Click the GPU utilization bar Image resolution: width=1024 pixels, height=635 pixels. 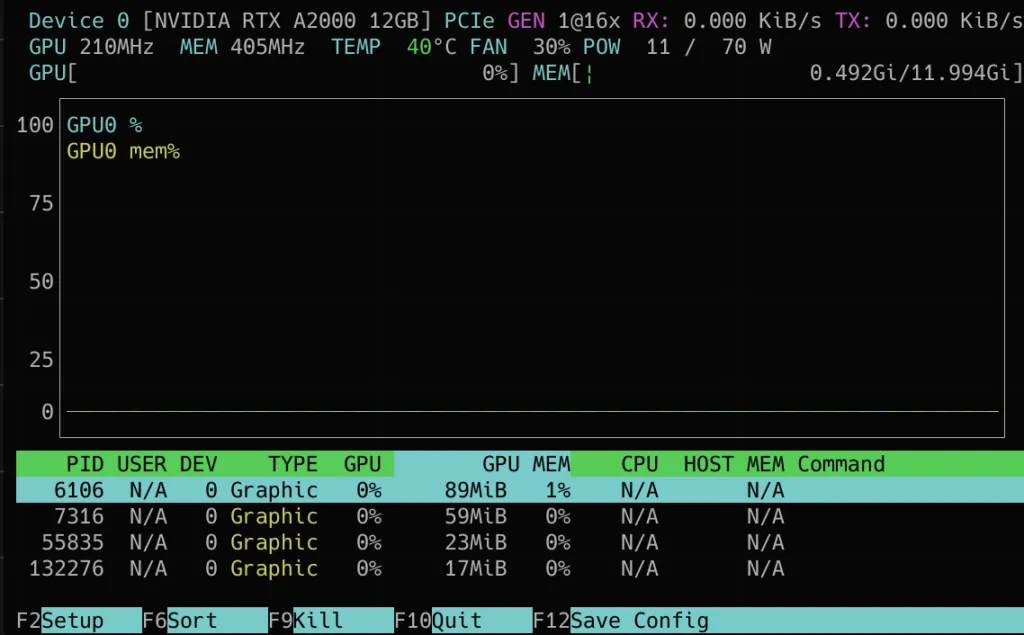(274, 73)
